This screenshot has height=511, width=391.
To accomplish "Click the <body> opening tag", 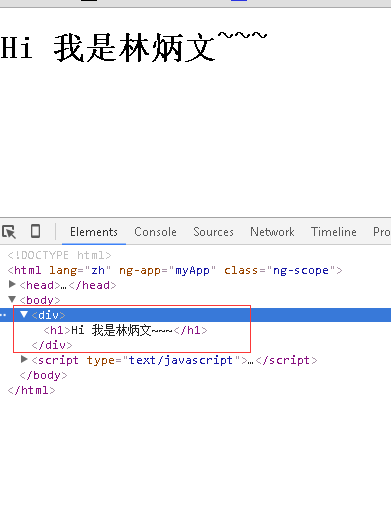I will pos(40,300).
